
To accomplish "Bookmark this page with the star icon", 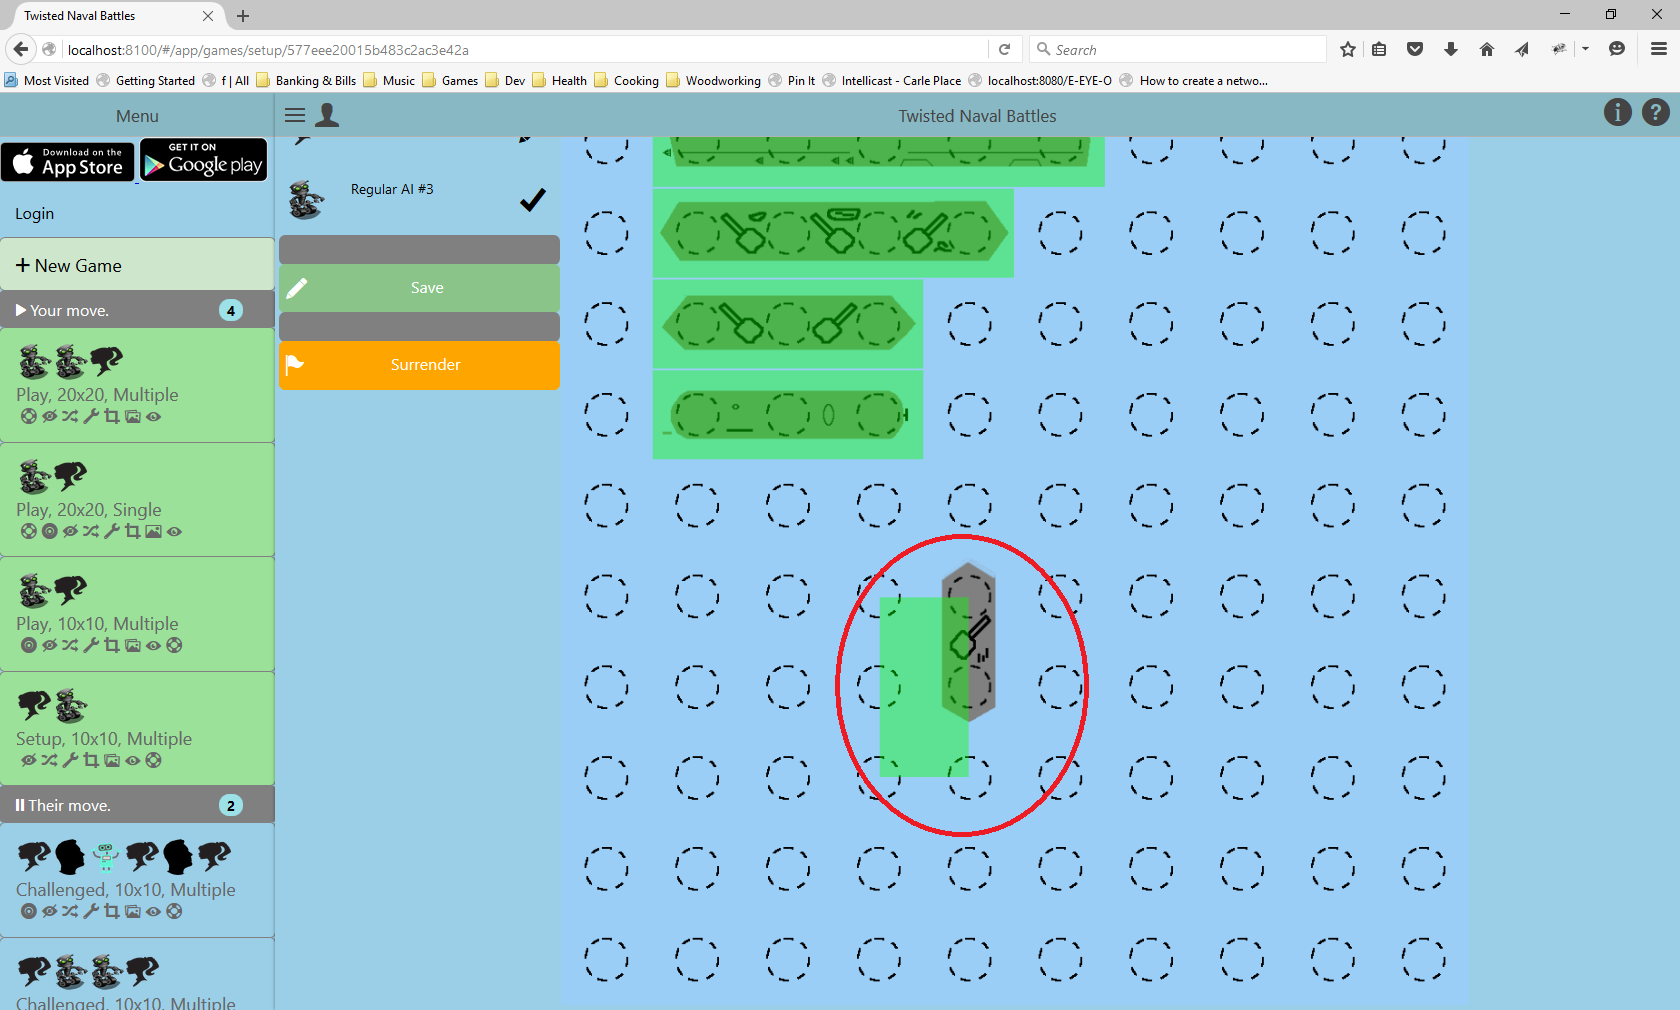I will tap(1348, 49).
